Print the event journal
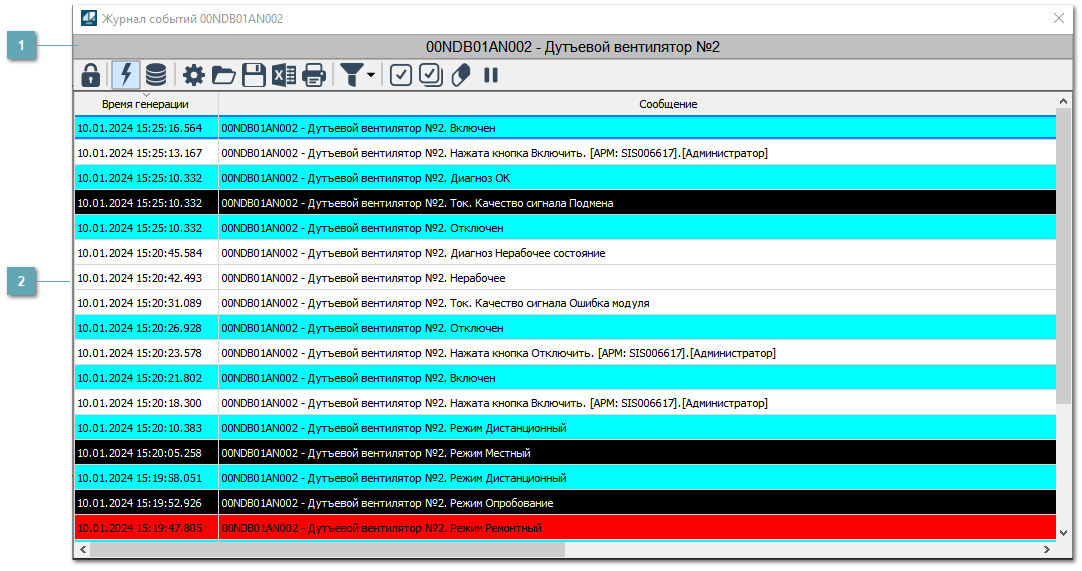This screenshot has width=1082, height=571. tap(314, 75)
